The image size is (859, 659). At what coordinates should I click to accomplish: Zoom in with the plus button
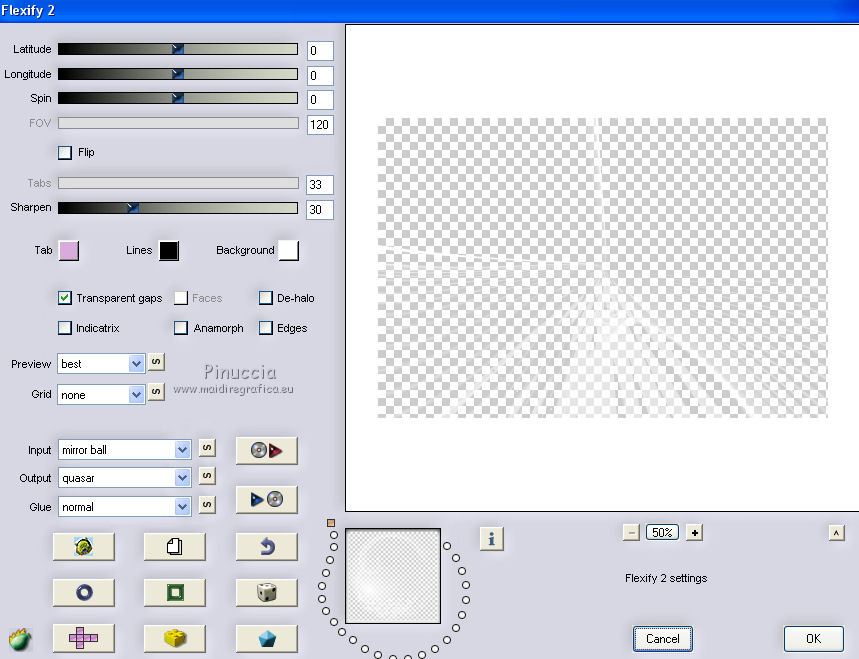[x=695, y=532]
